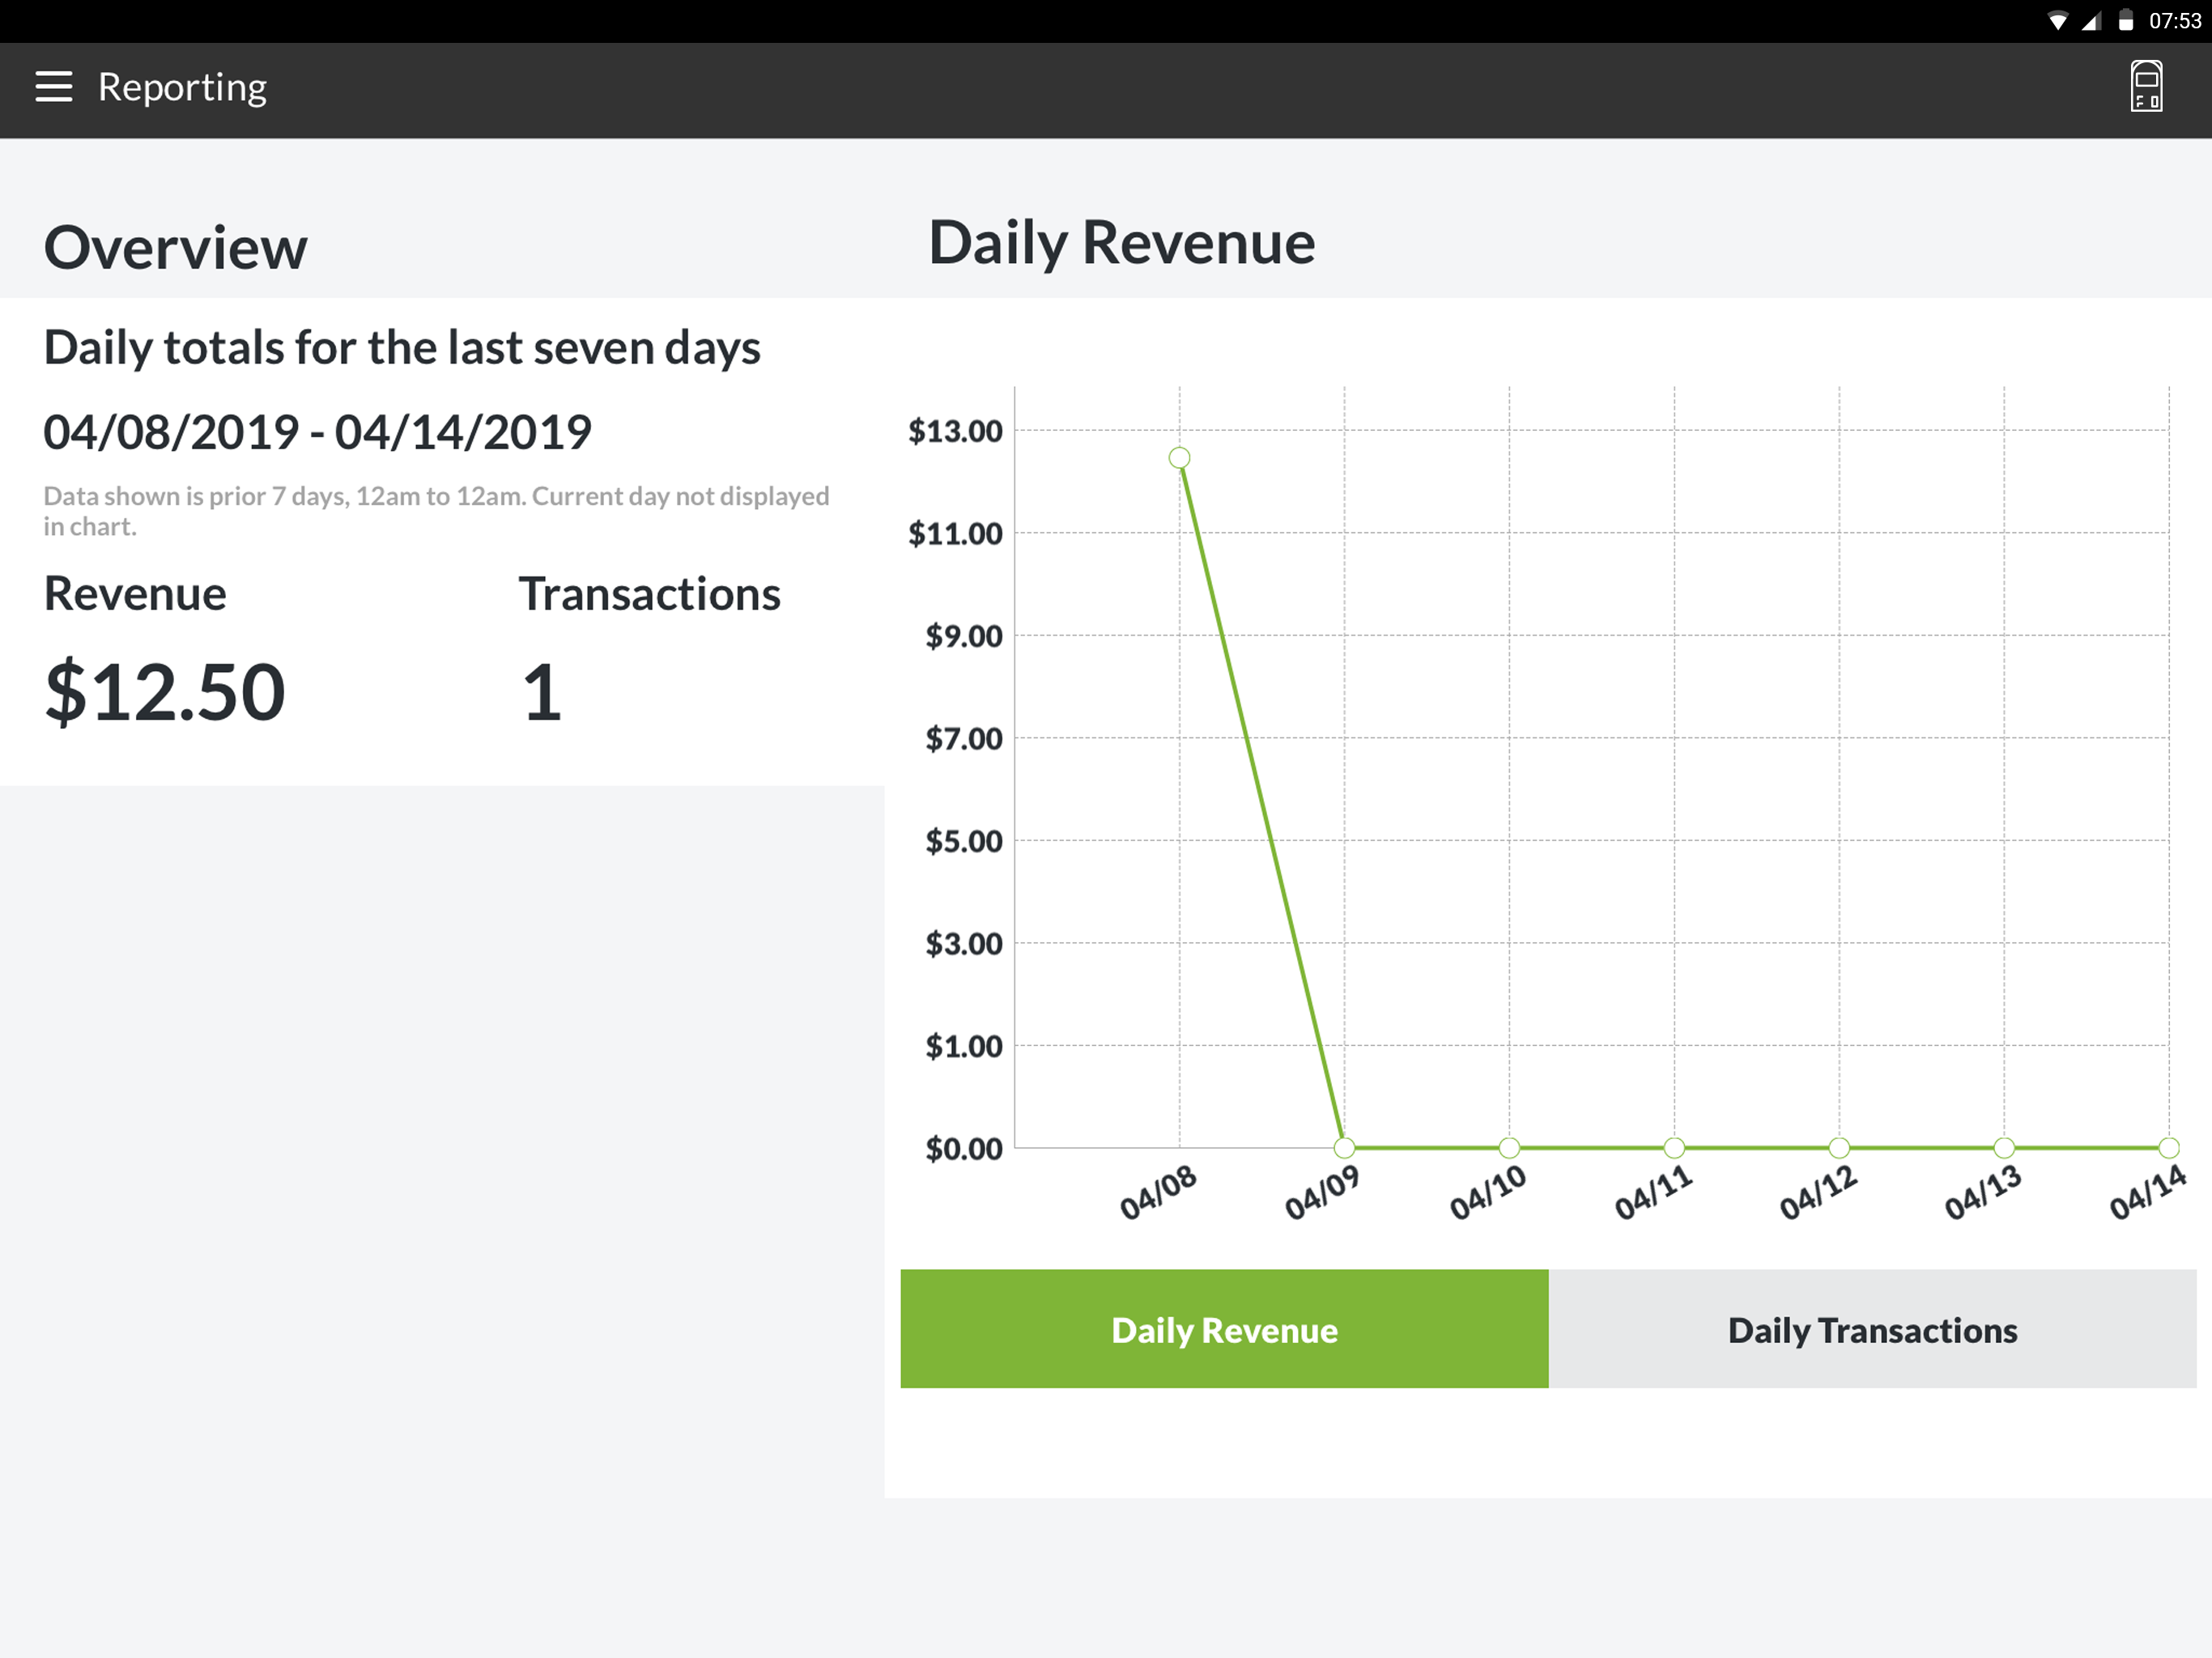Screen dimensions: 2212x1658
Task: Tap the battery status icon
Action: click(2126, 21)
